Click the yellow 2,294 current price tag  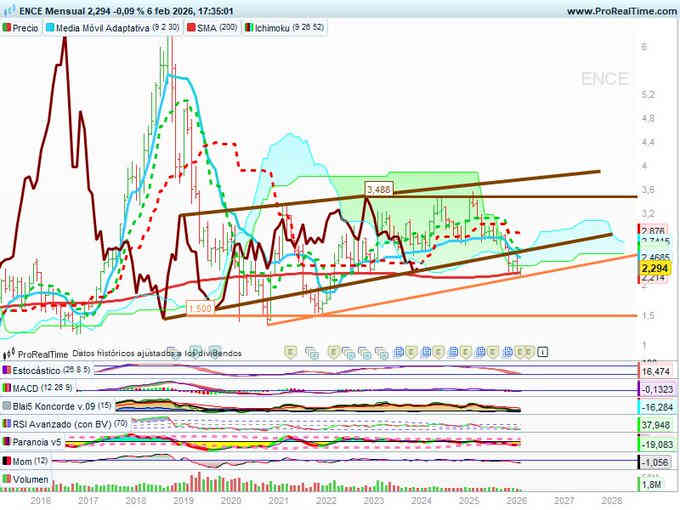tap(654, 268)
